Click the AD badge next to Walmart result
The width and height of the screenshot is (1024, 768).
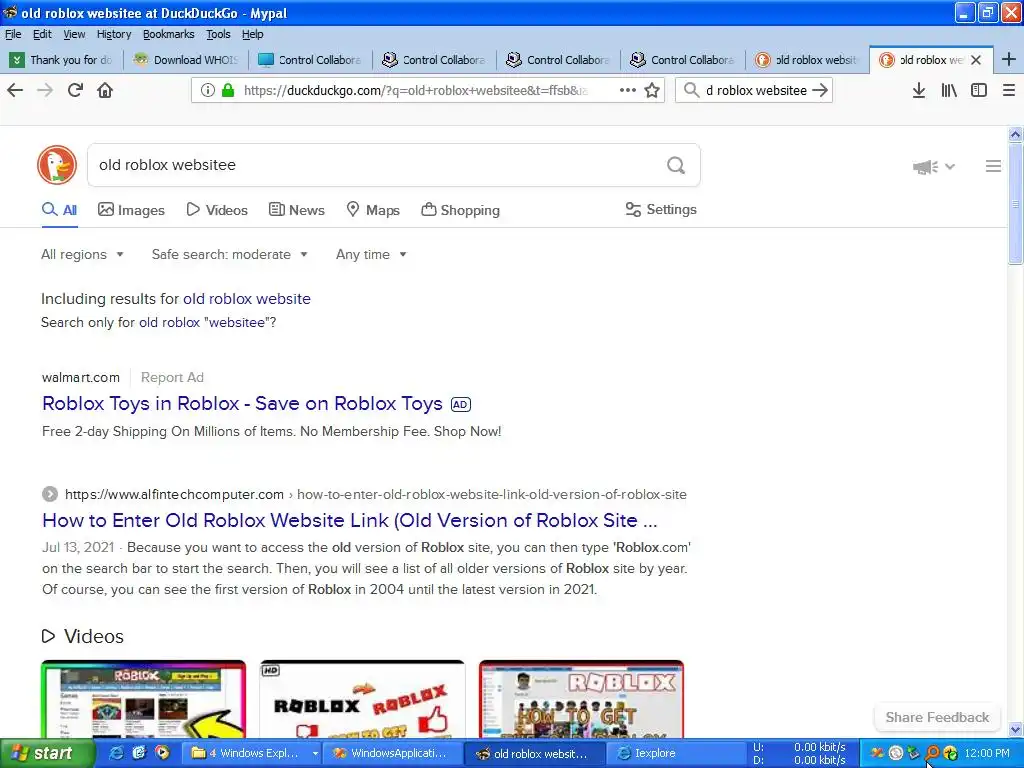pyautogui.click(x=460, y=404)
